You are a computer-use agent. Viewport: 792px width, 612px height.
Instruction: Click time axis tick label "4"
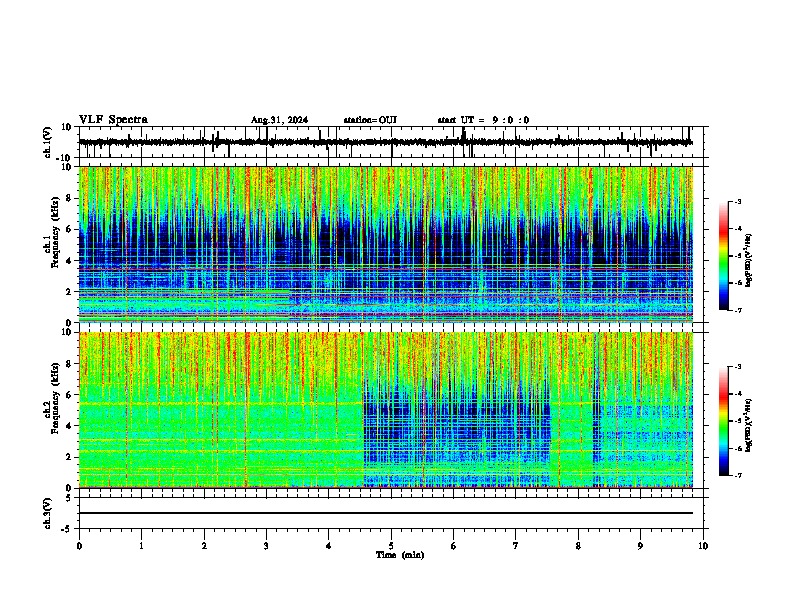[329, 546]
